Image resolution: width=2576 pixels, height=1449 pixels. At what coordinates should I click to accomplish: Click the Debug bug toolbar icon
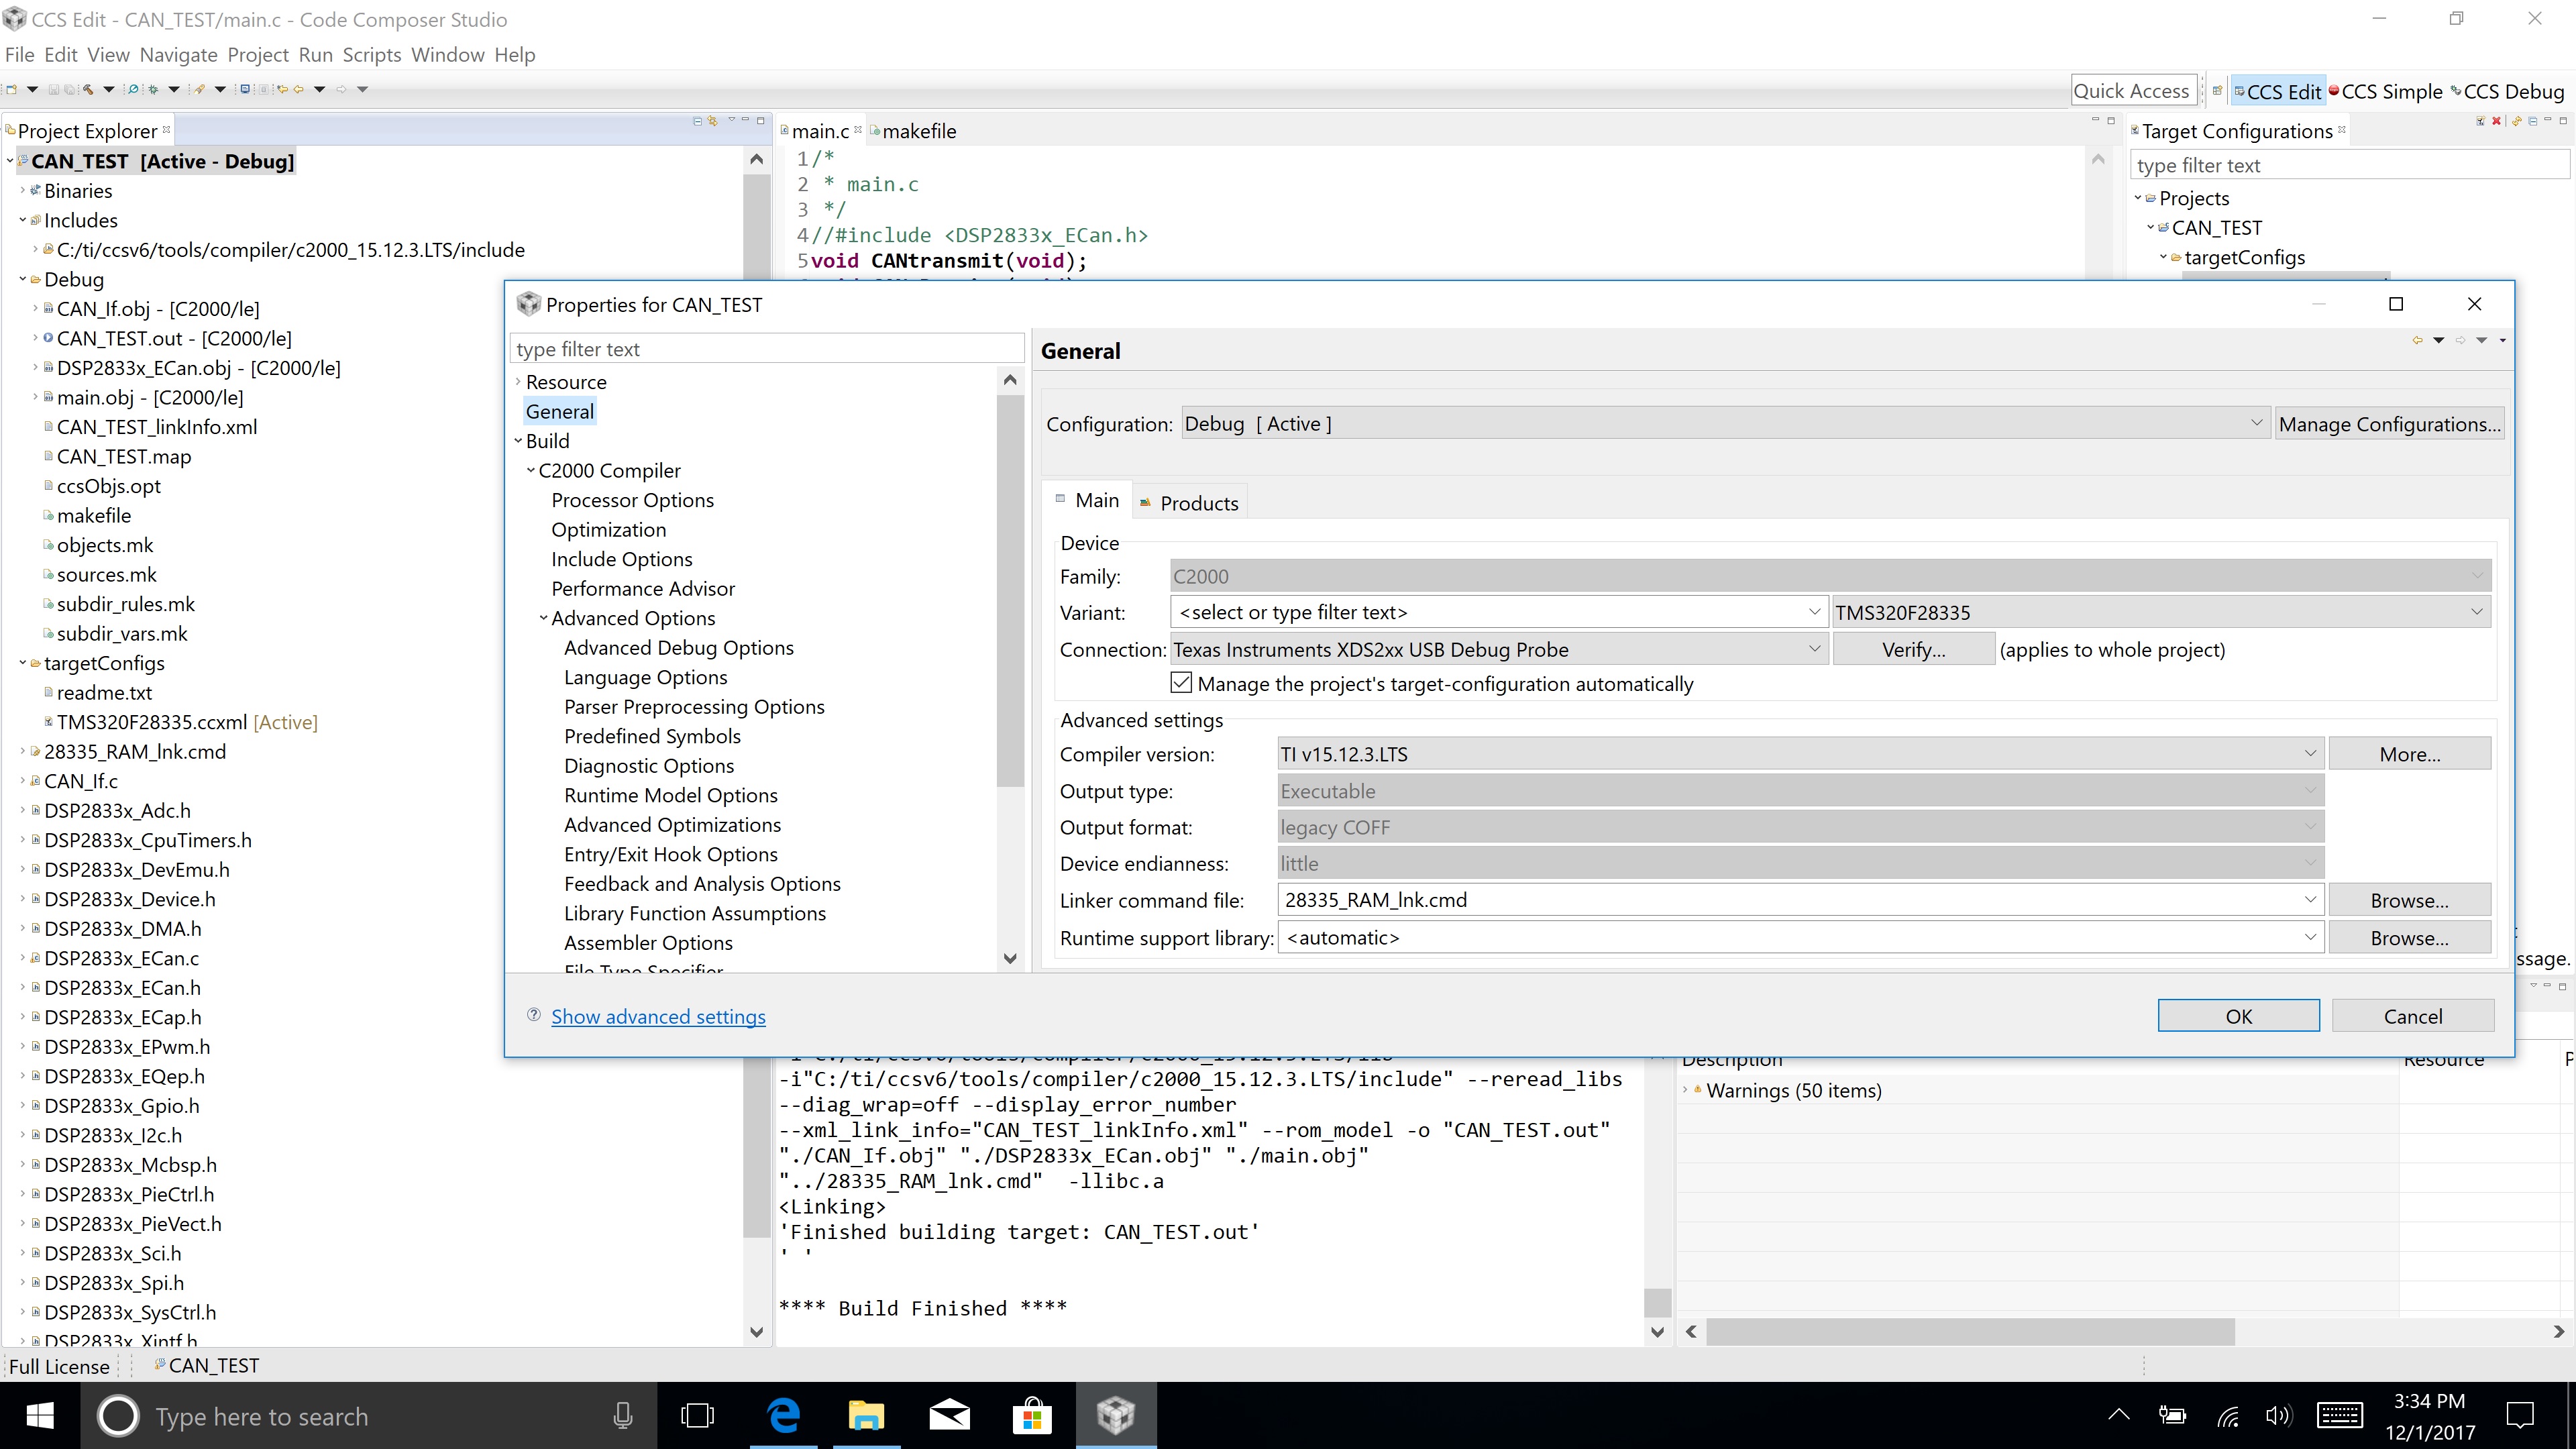point(153,90)
